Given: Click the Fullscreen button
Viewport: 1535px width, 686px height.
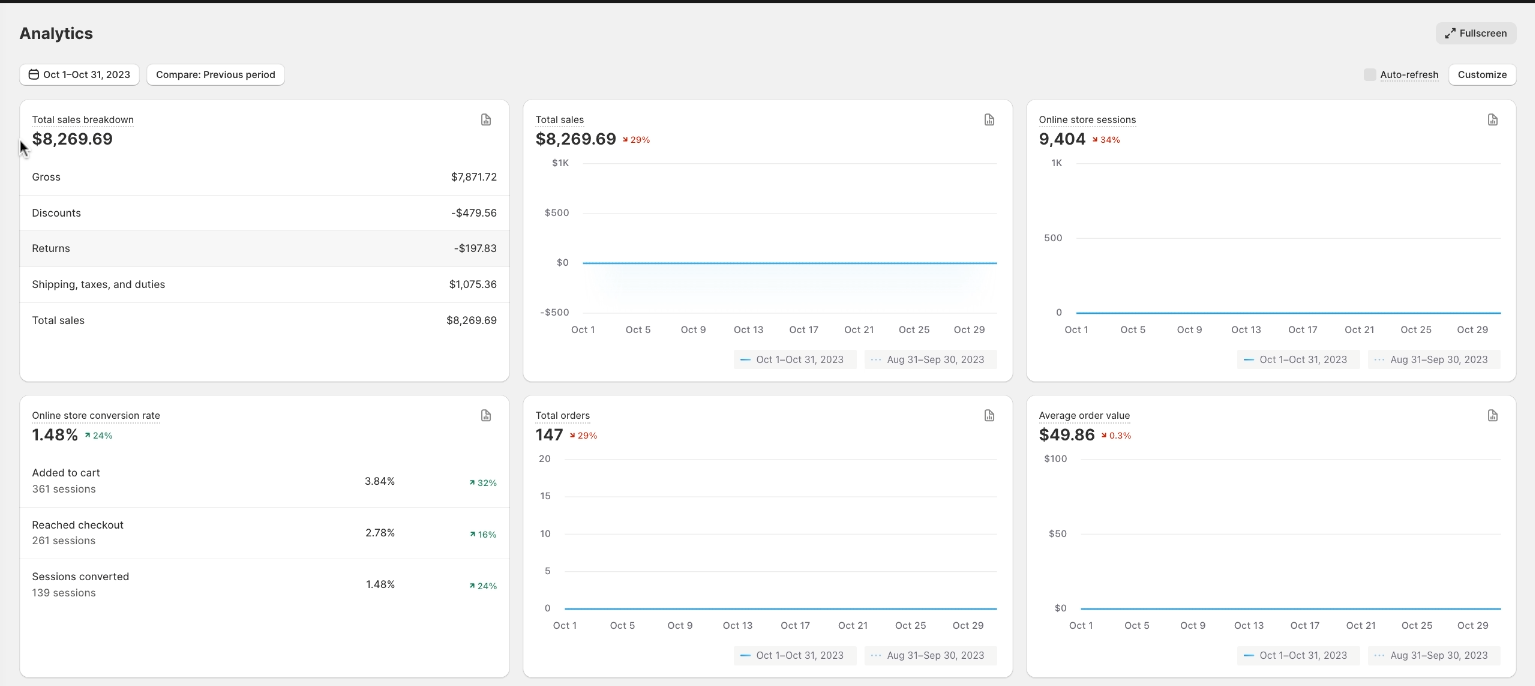Looking at the screenshot, I should click(x=1476, y=33).
